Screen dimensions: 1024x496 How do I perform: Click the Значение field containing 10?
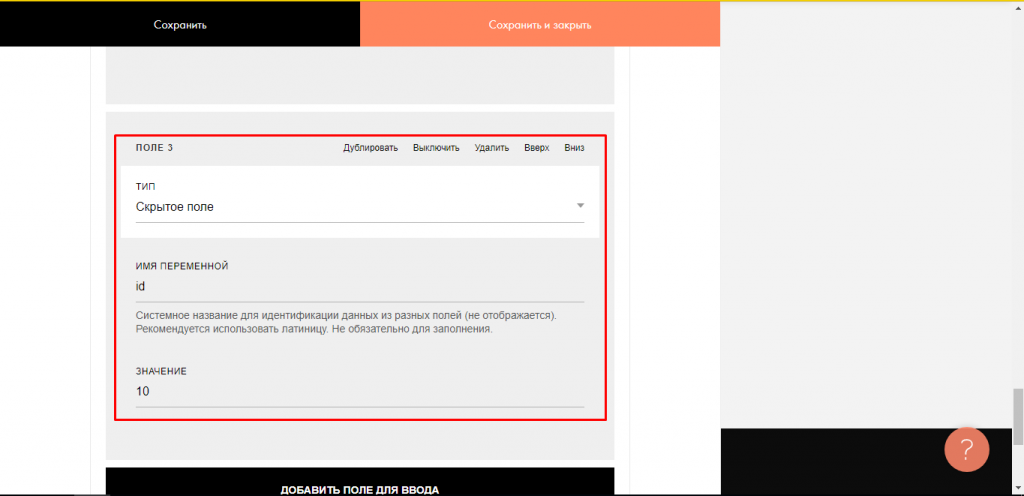tap(360, 391)
